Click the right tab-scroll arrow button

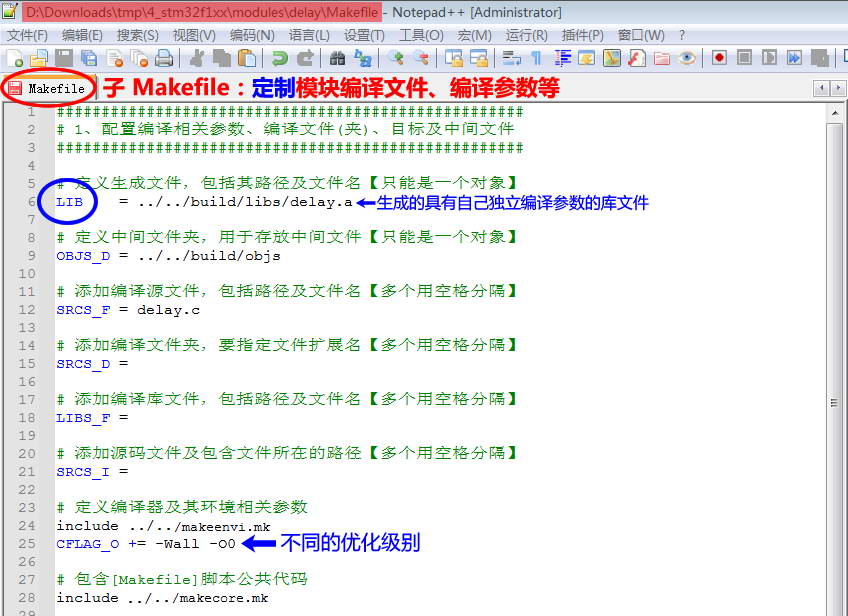[x=840, y=87]
